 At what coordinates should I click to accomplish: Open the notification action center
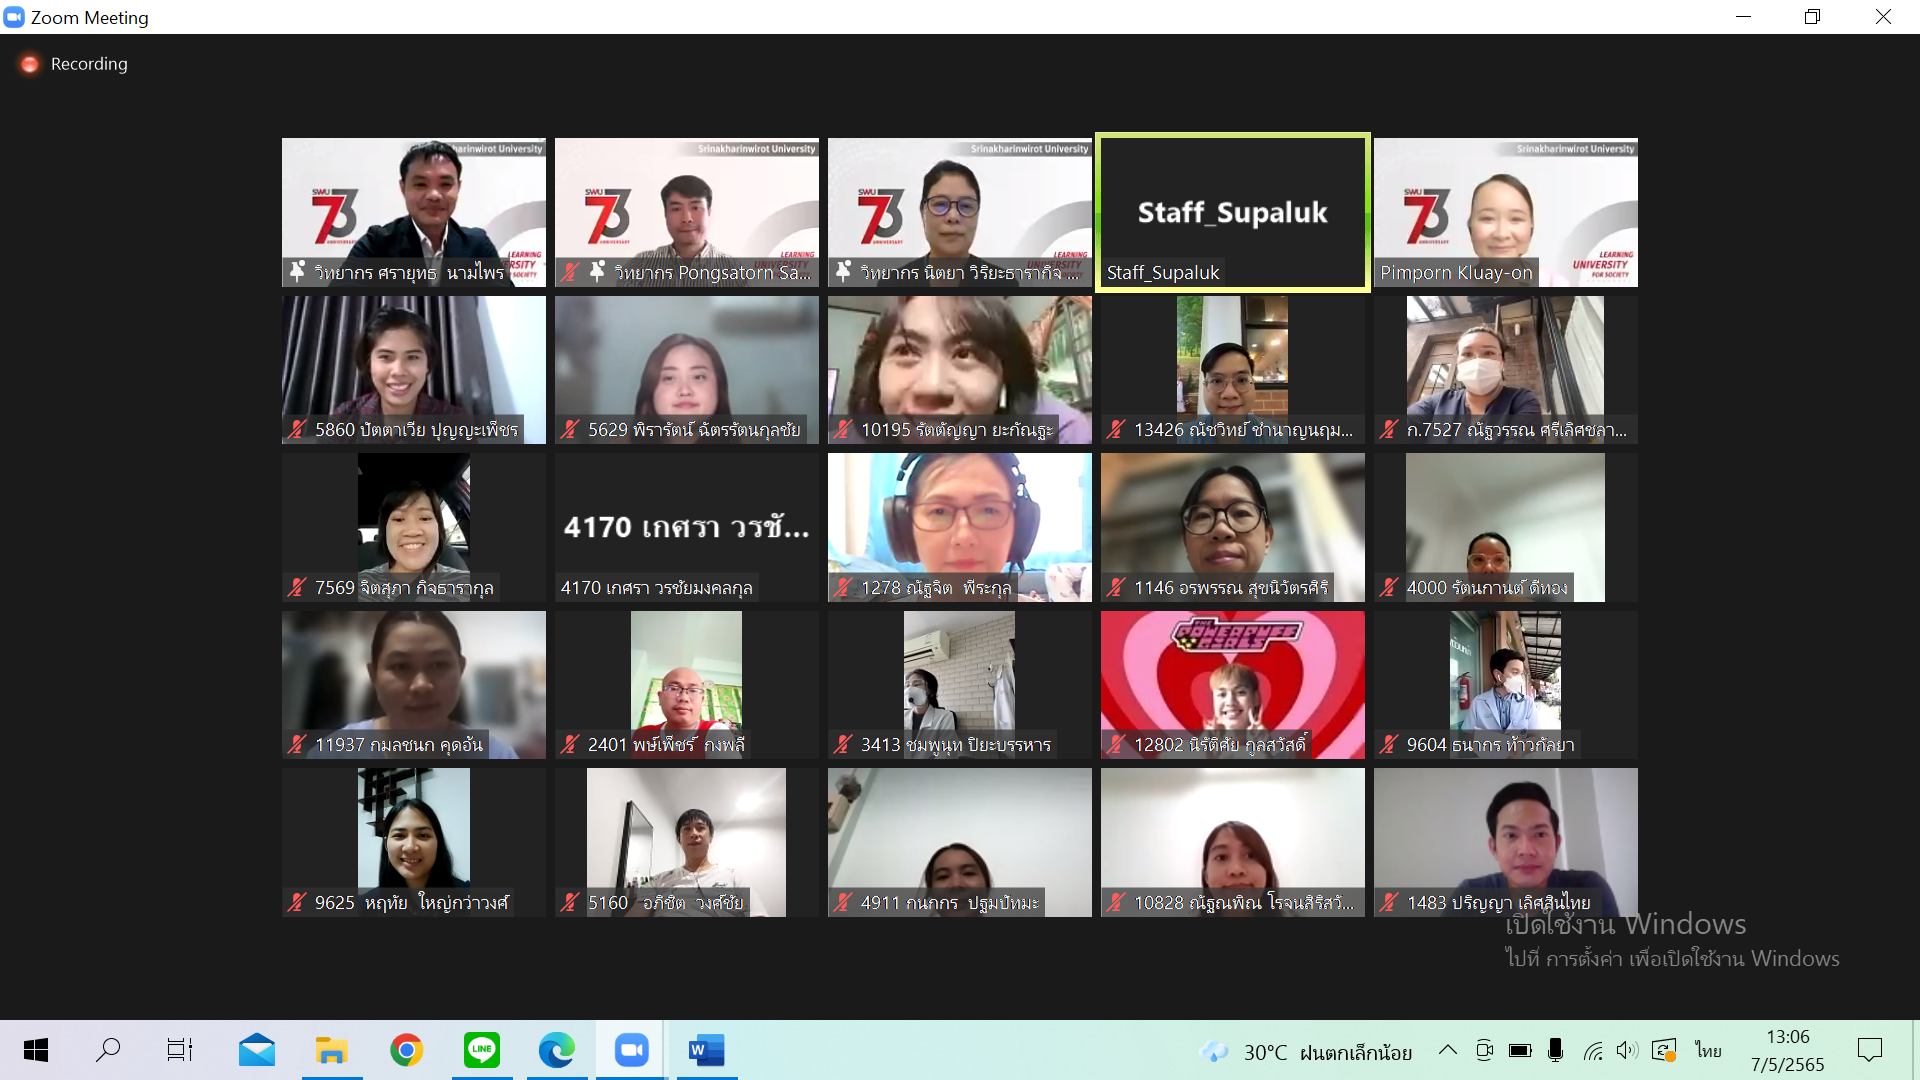[1869, 1050]
